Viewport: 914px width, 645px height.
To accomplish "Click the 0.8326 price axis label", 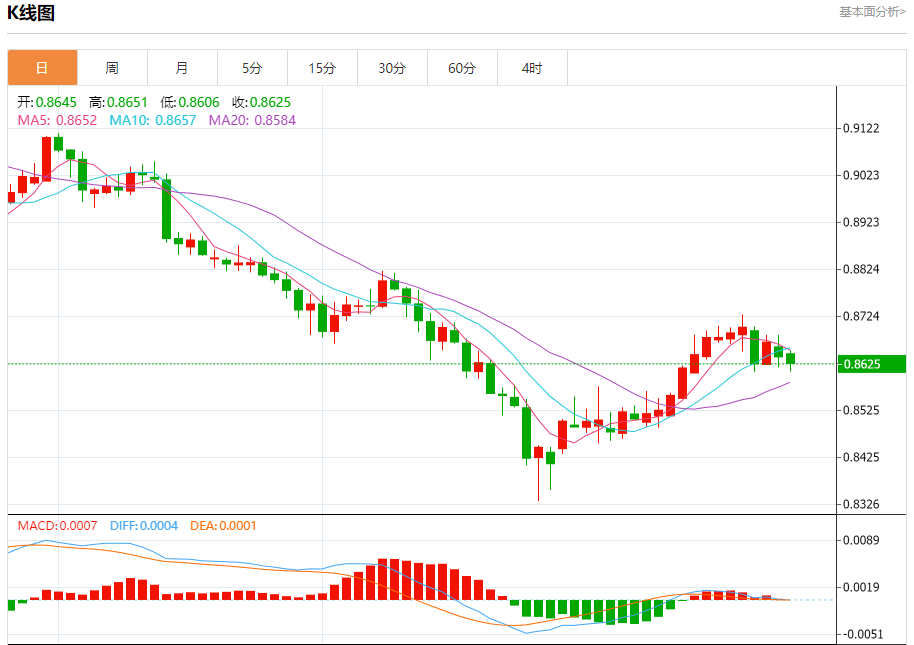I will coord(861,504).
